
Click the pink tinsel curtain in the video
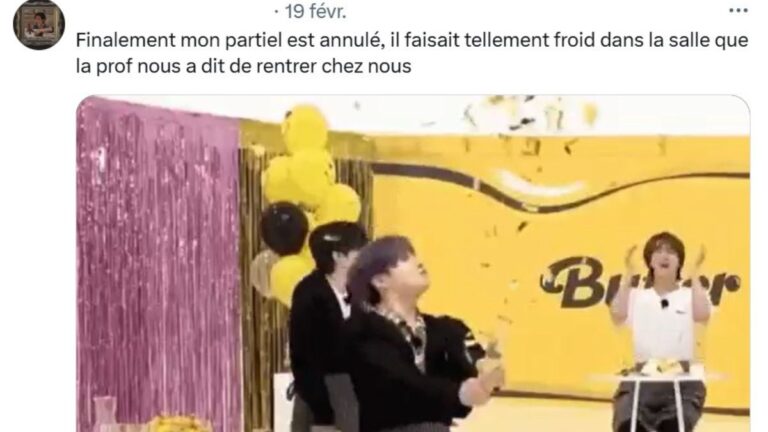158,264
